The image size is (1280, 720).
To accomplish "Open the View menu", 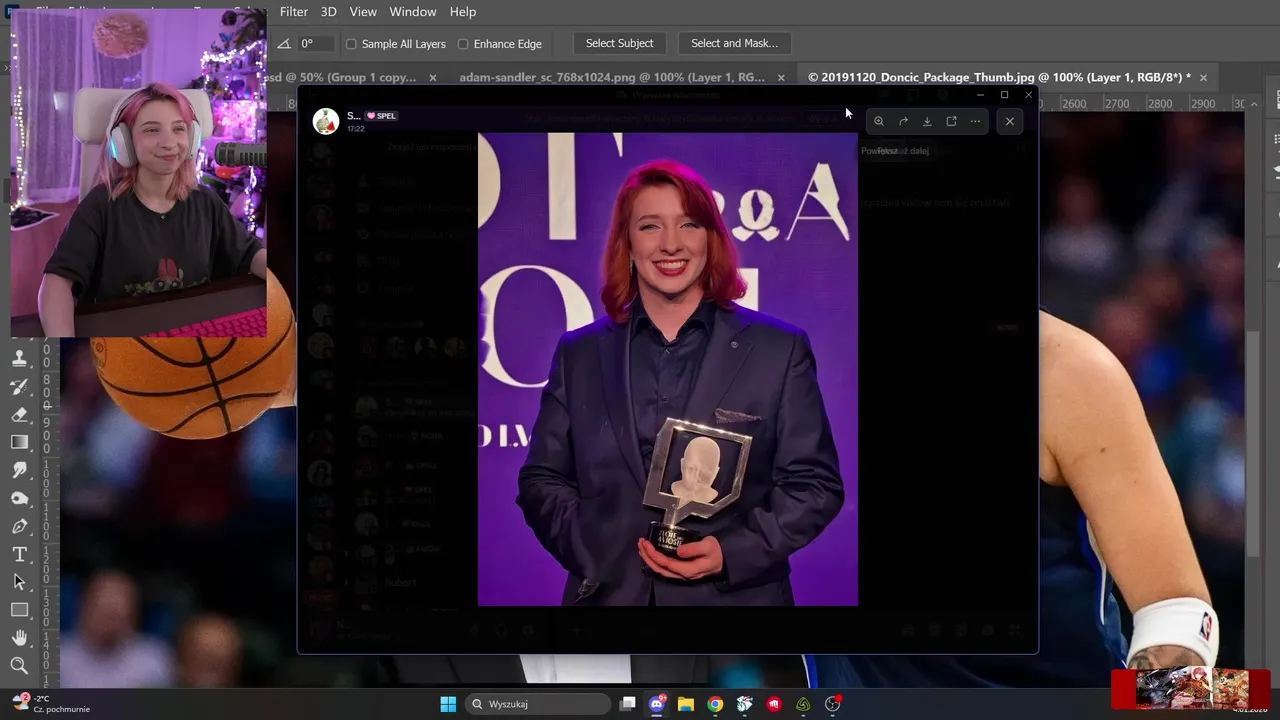I will (x=363, y=12).
